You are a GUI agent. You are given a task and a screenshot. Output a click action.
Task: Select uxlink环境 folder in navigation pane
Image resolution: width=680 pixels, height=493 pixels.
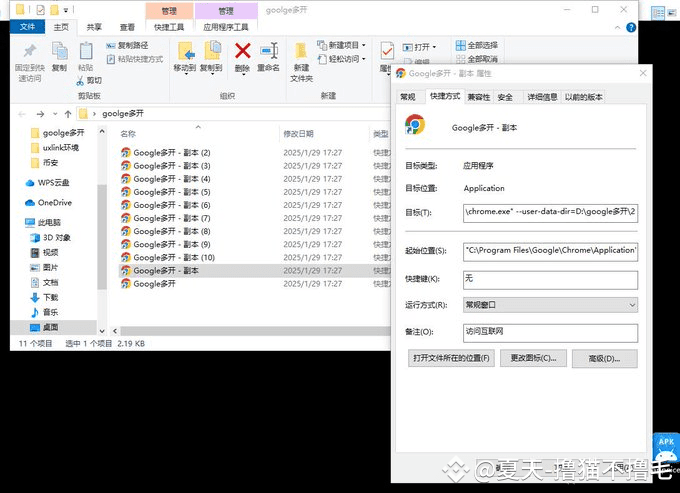(x=55, y=148)
